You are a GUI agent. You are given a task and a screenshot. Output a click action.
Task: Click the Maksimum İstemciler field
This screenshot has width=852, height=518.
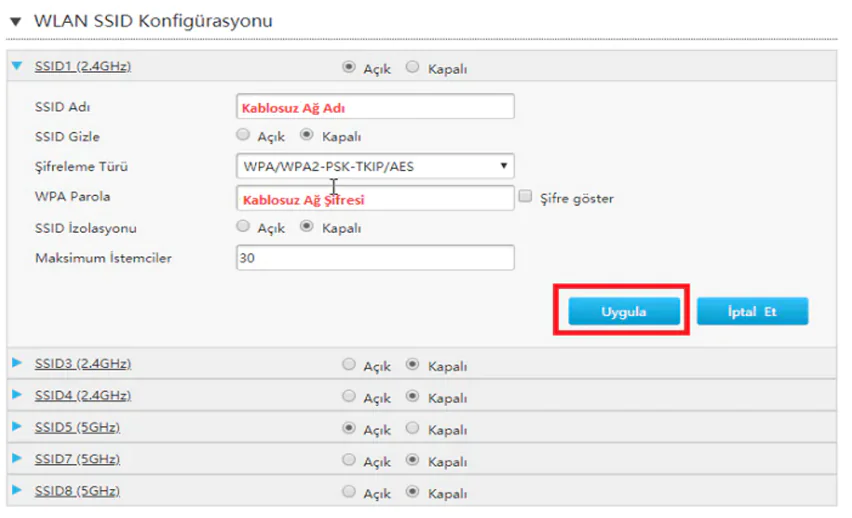click(x=375, y=258)
